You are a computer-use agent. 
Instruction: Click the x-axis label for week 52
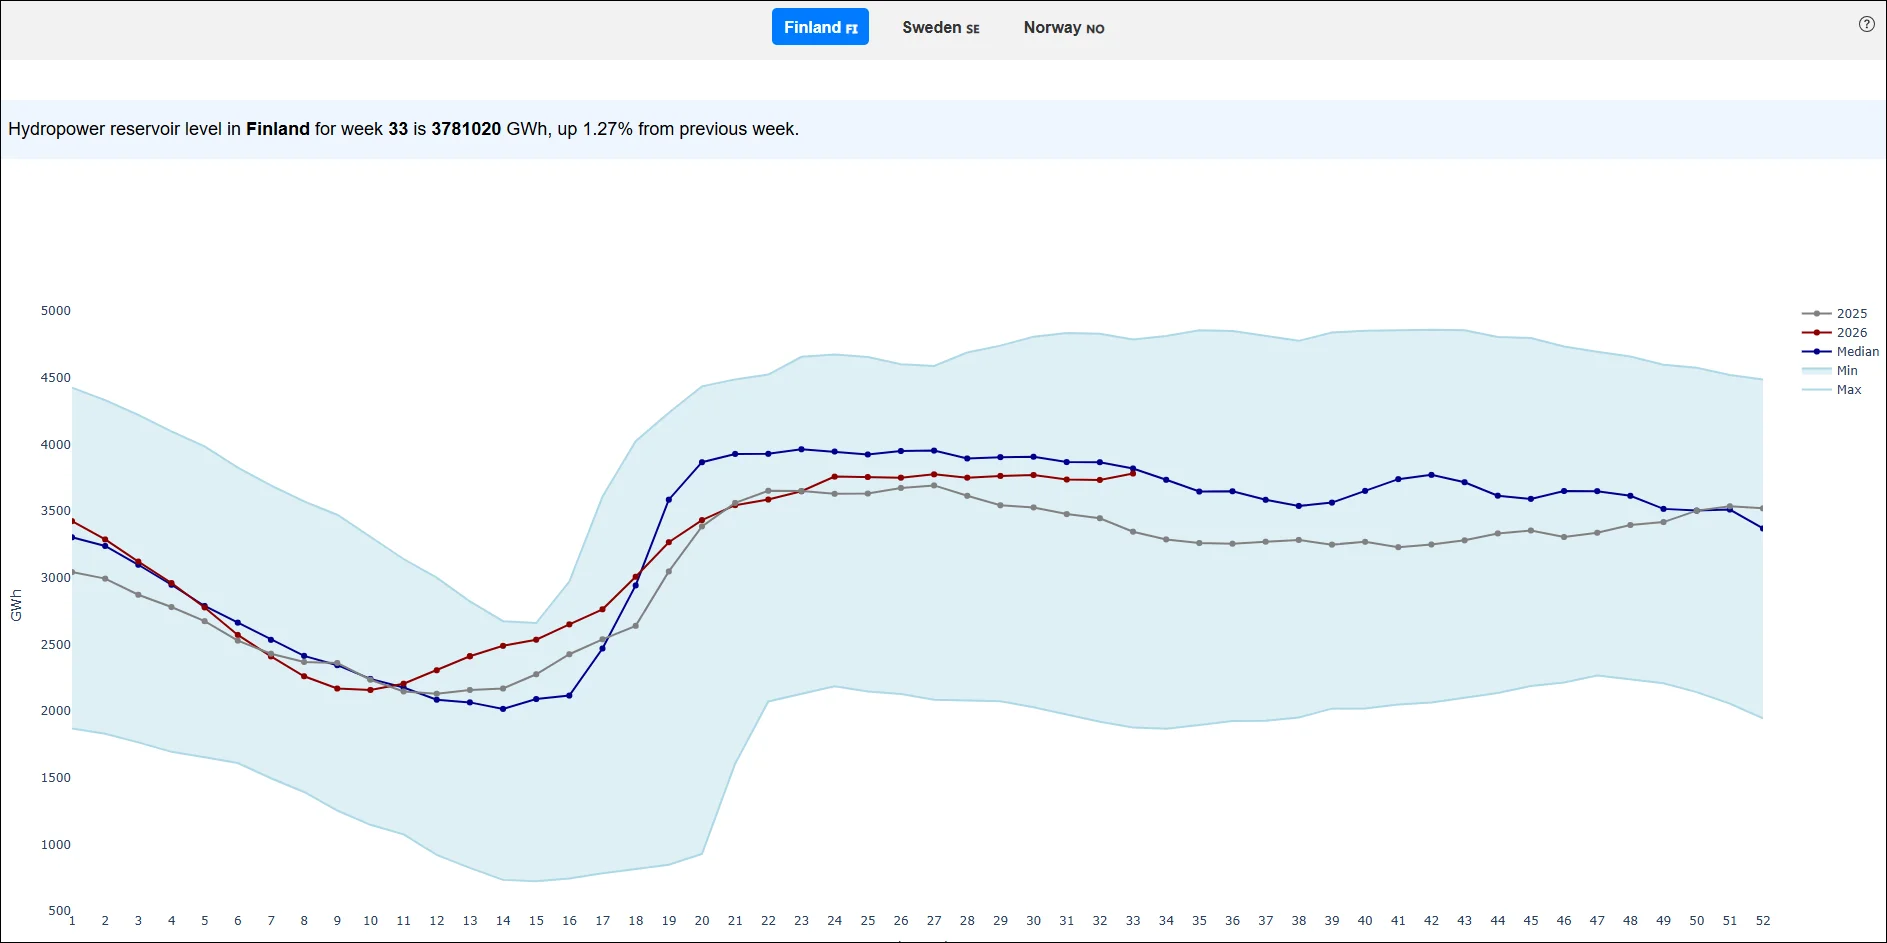(x=1763, y=921)
